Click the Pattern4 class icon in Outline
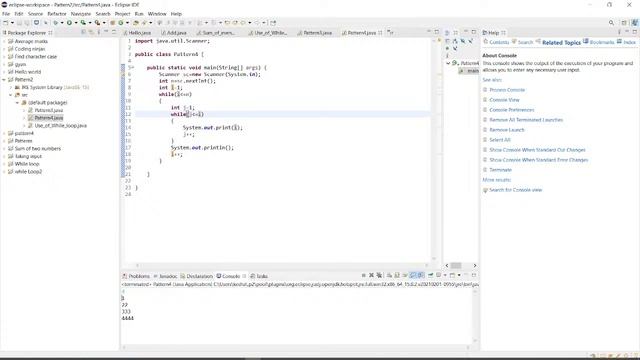Image resolution: width=640 pixels, height=360 pixels. (x=455, y=63)
